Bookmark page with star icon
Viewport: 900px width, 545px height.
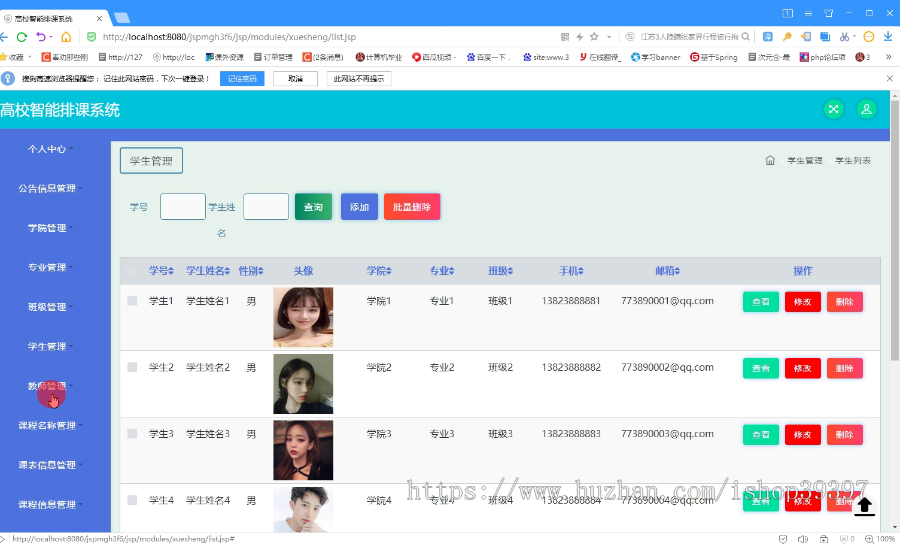point(594,37)
